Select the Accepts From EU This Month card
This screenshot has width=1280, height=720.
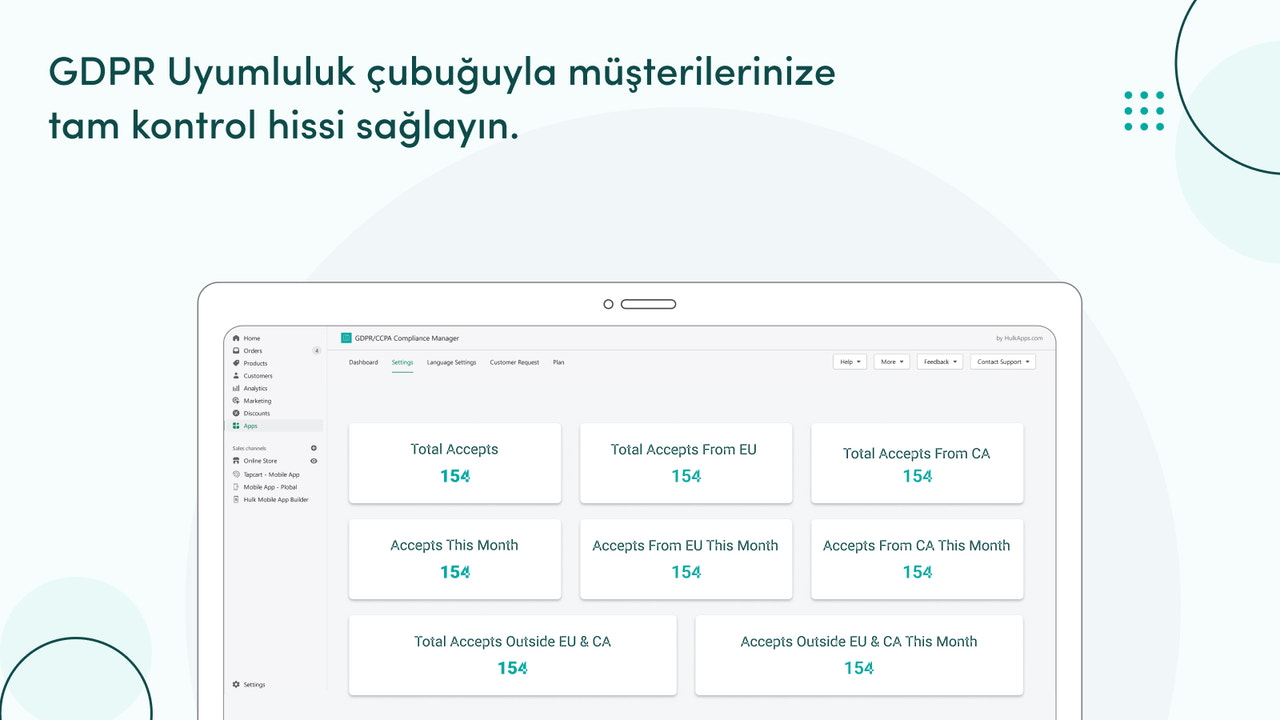click(x=686, y=559)
